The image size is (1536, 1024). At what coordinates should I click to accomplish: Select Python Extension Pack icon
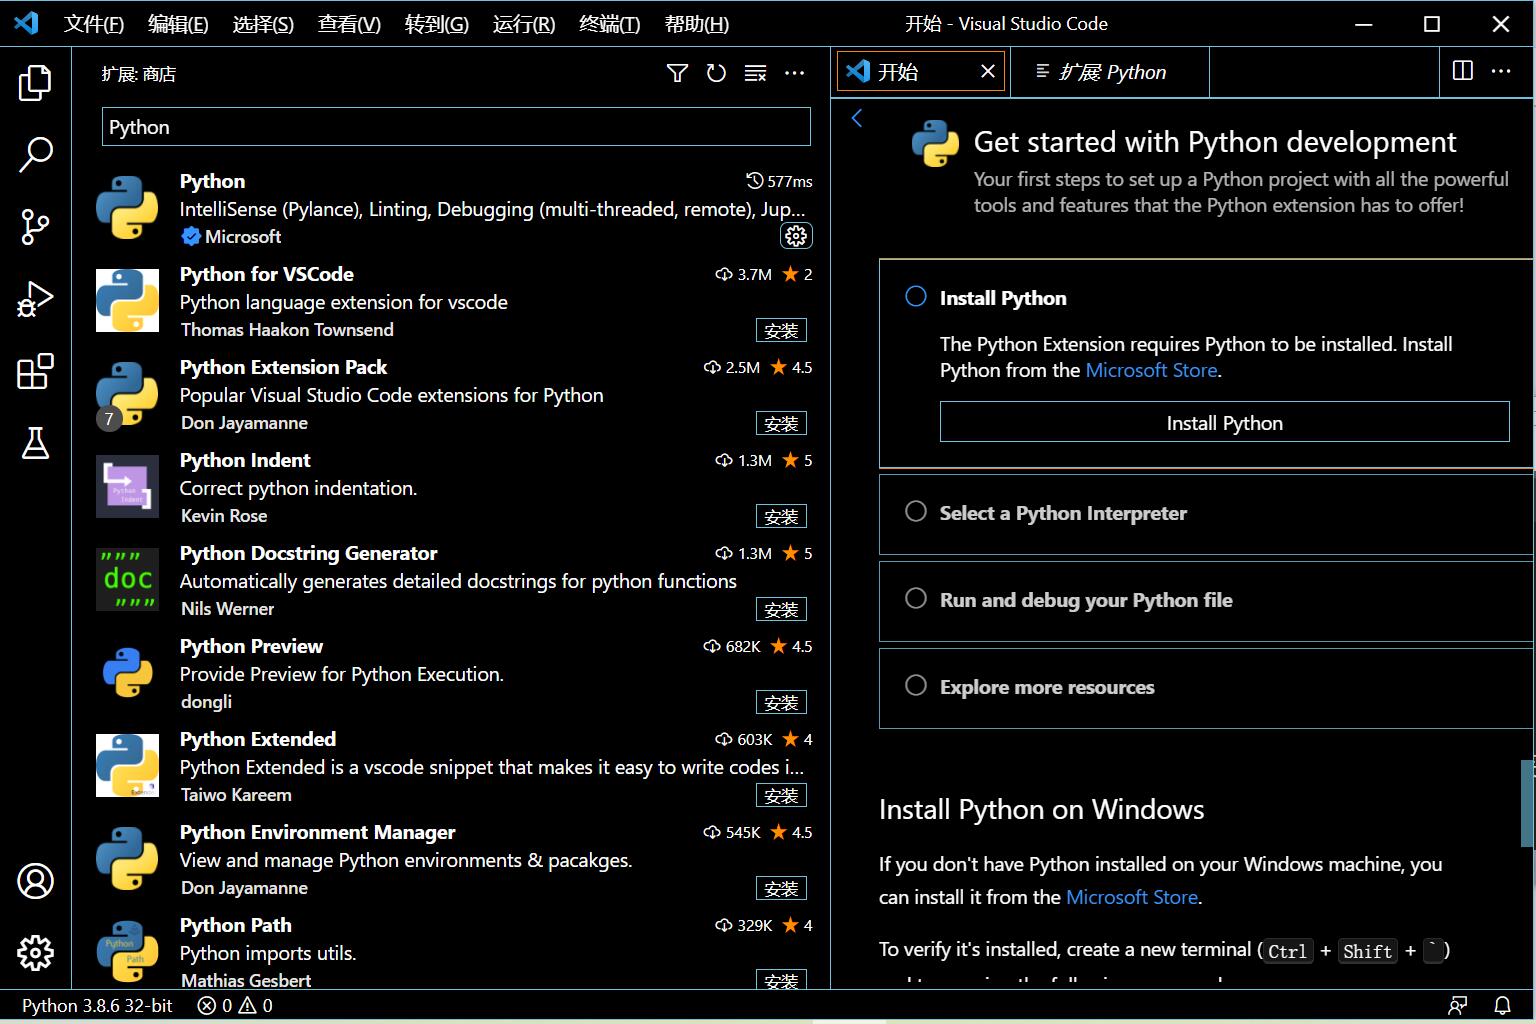127,393
